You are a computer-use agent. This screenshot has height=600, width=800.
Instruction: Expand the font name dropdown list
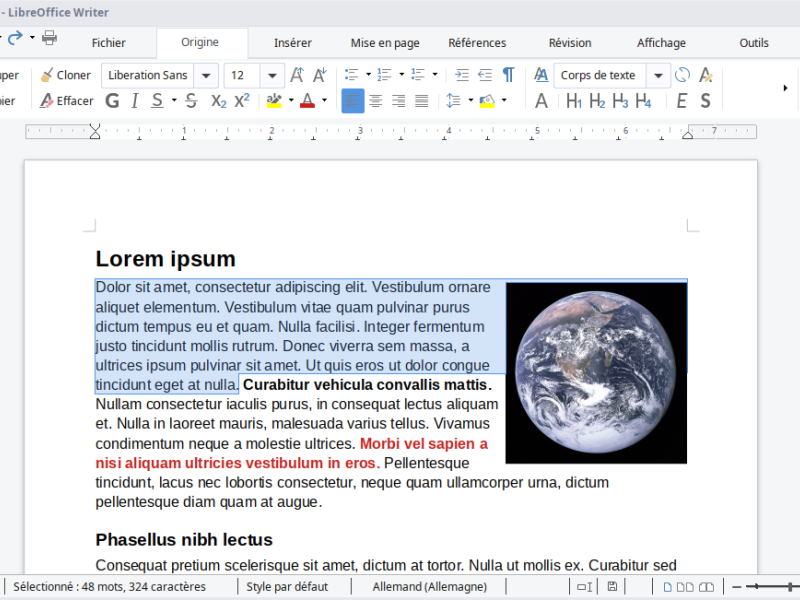(x=206, y=76)
